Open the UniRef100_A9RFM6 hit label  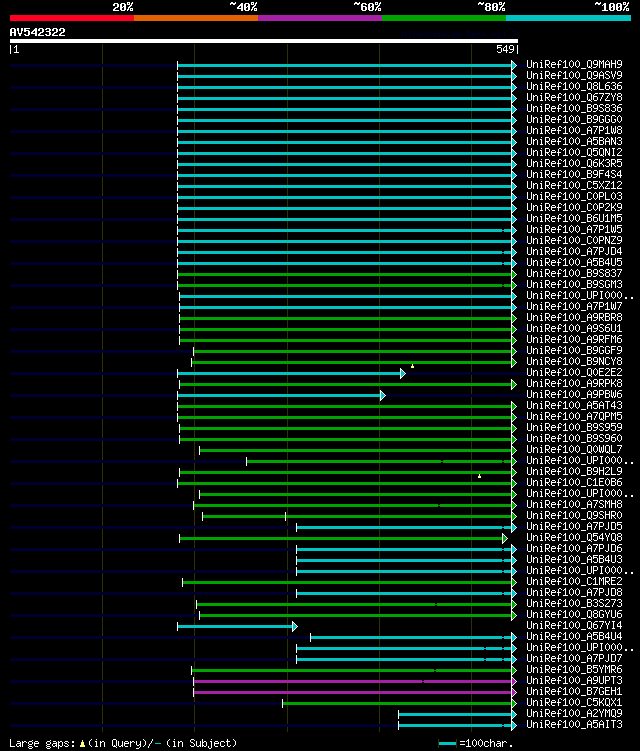coord(574,340)
